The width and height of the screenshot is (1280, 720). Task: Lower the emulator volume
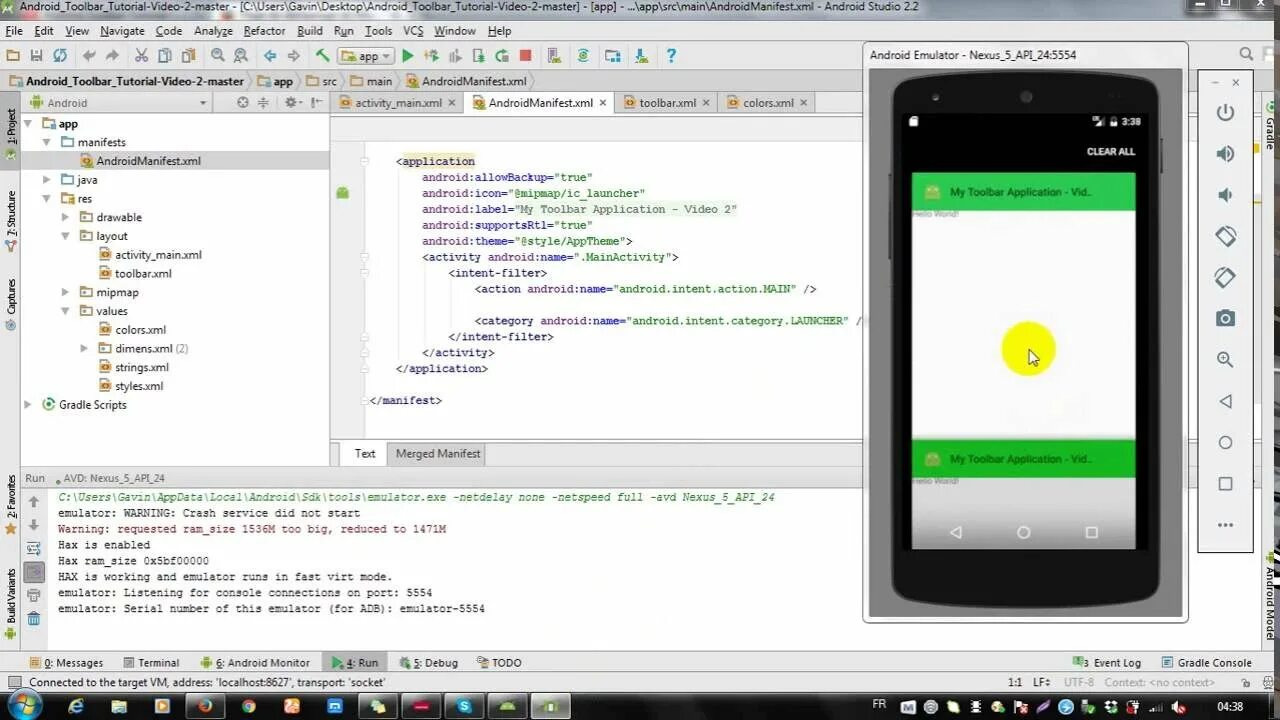coord(1225,195)
